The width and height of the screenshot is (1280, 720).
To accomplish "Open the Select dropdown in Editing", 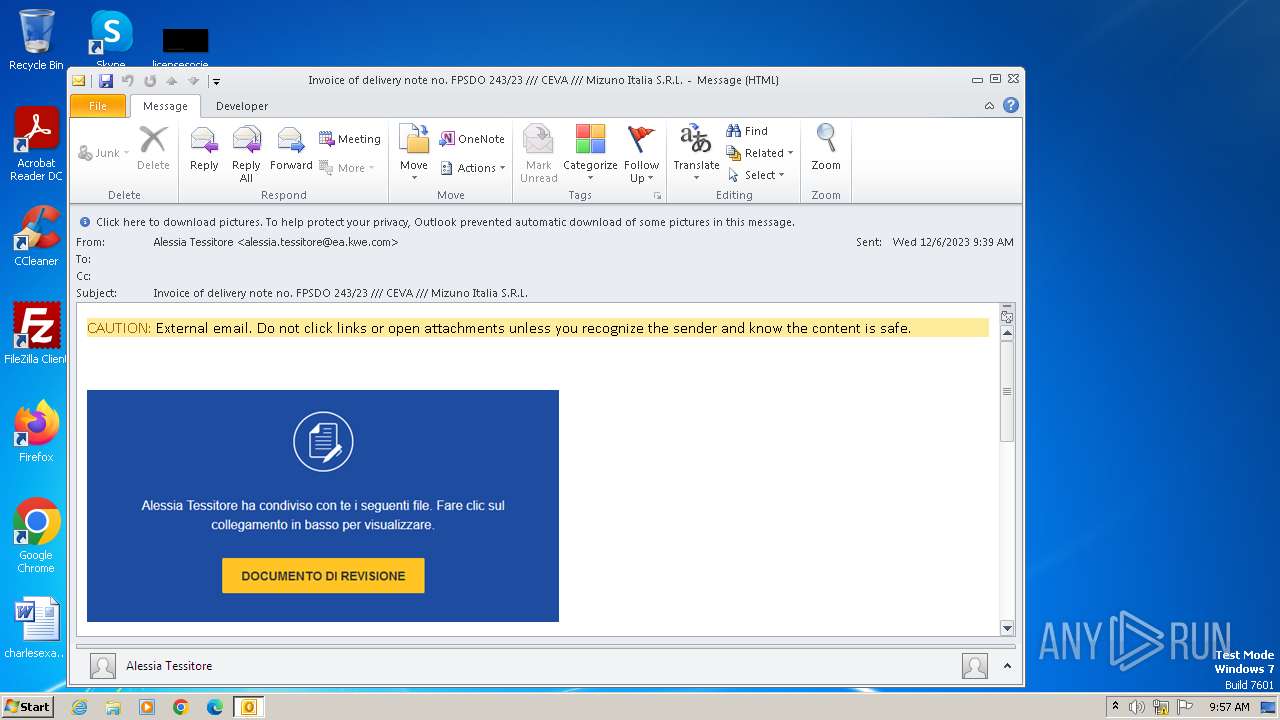I will tap(757, 175).
